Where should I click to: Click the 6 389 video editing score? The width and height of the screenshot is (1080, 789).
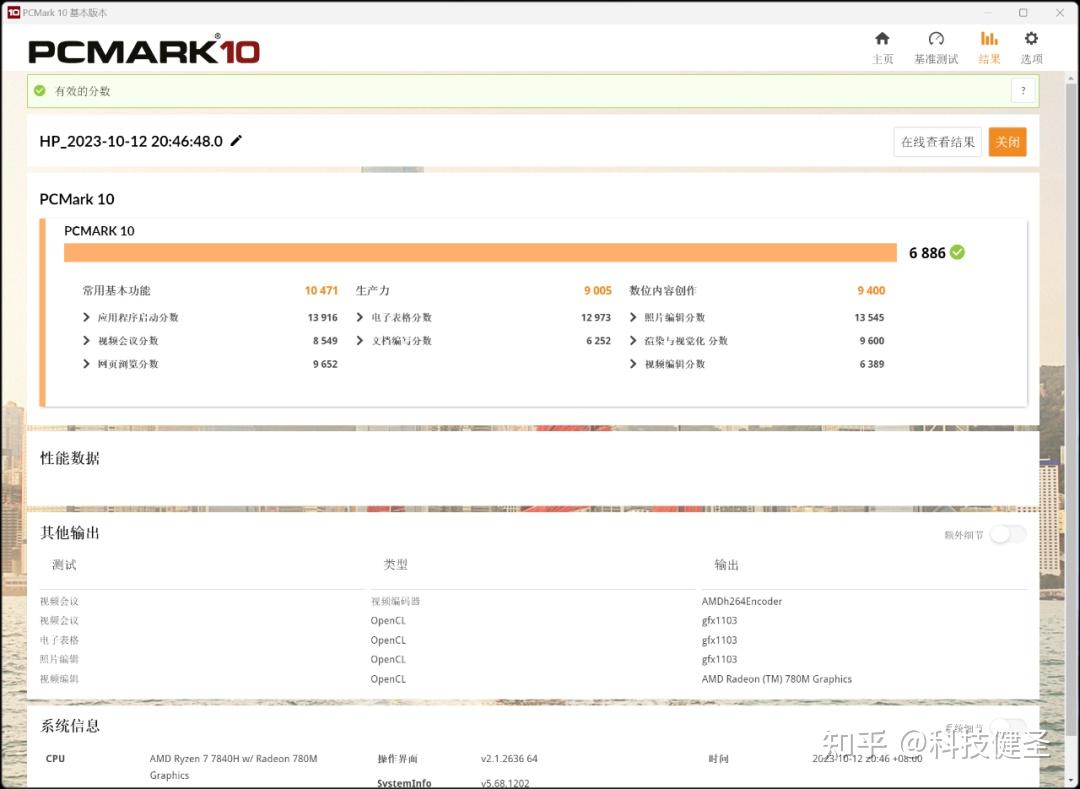click(x=871, y=364)
